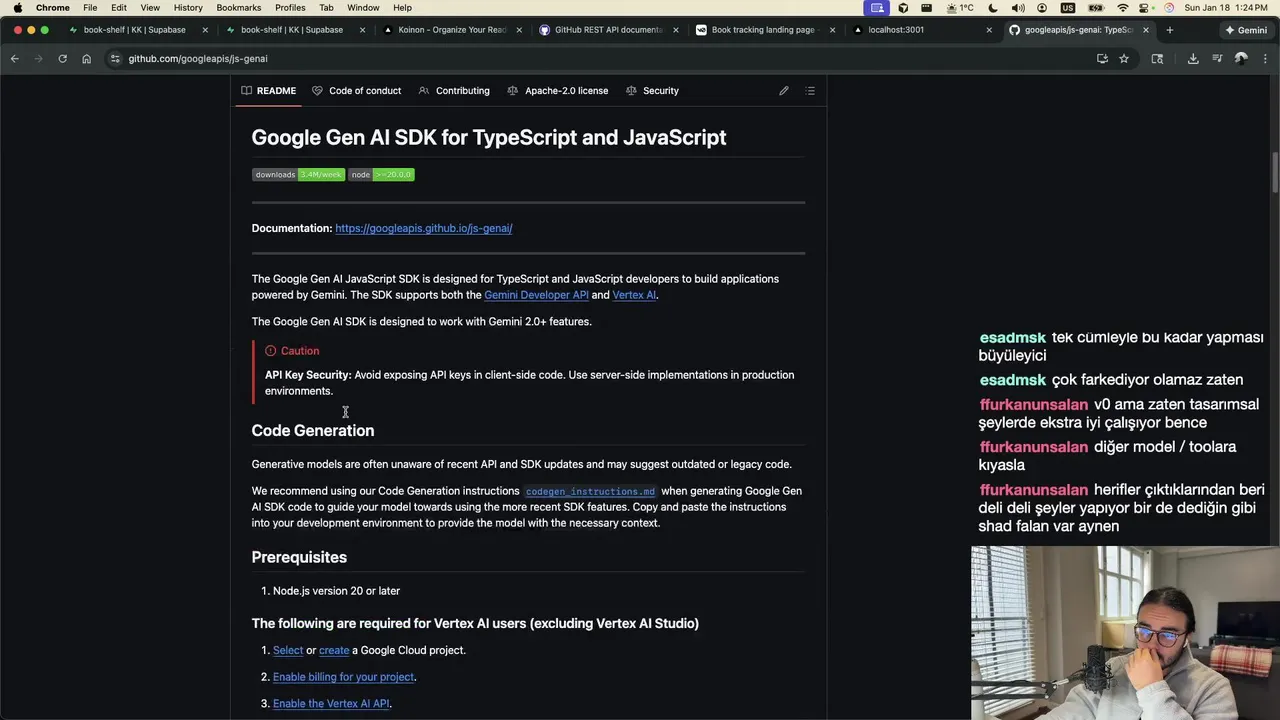Screen dimensions: 1280x720
Task: Click the Gemini button in Chrome
Action: (1246, 30)
